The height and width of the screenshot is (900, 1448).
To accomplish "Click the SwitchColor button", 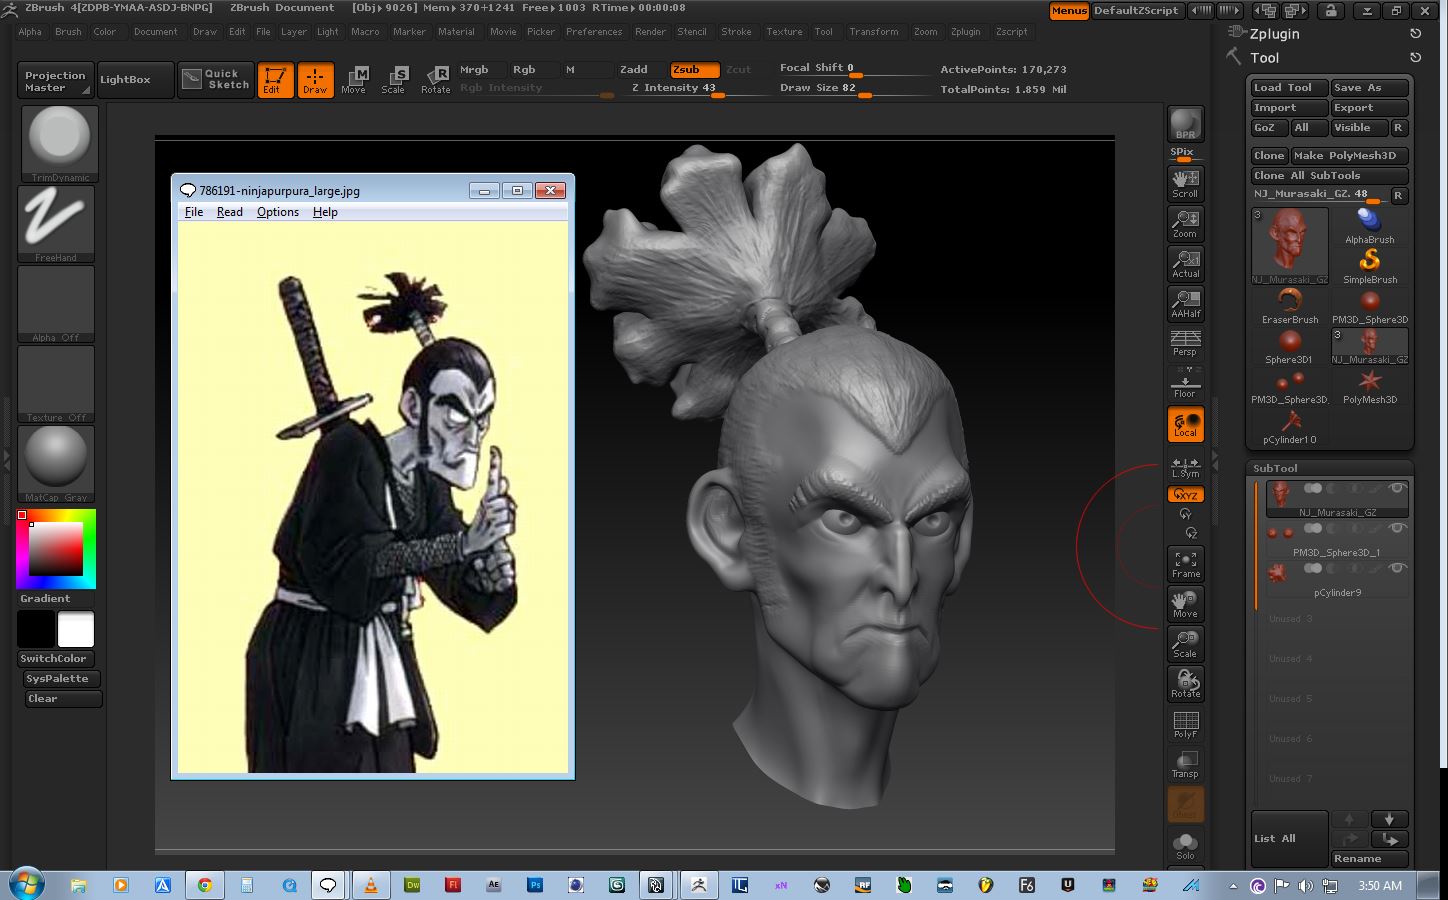I will click(x=54, y=659).
